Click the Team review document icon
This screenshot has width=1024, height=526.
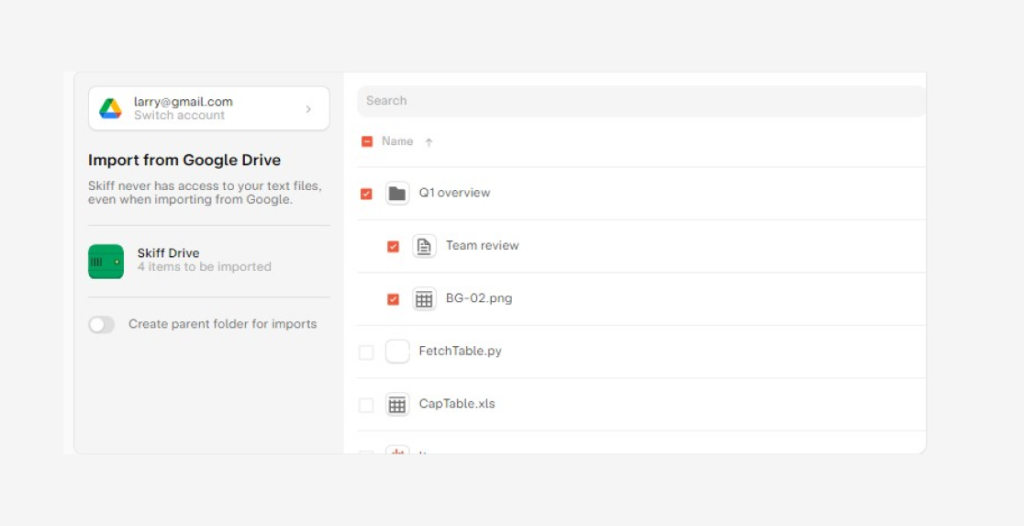424,246
